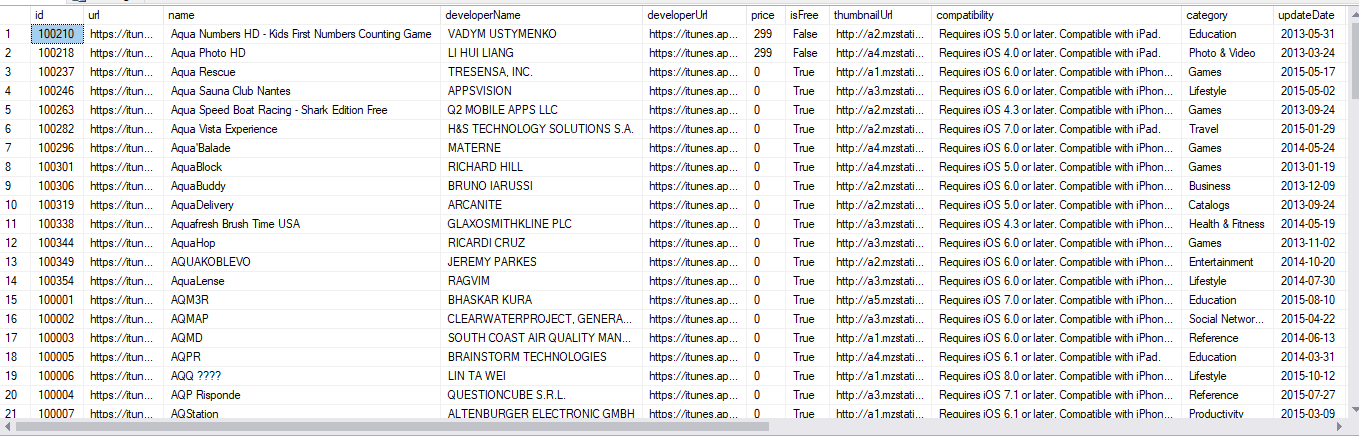
Task: Click the name cell AQM3R
Action: point(303,300)
